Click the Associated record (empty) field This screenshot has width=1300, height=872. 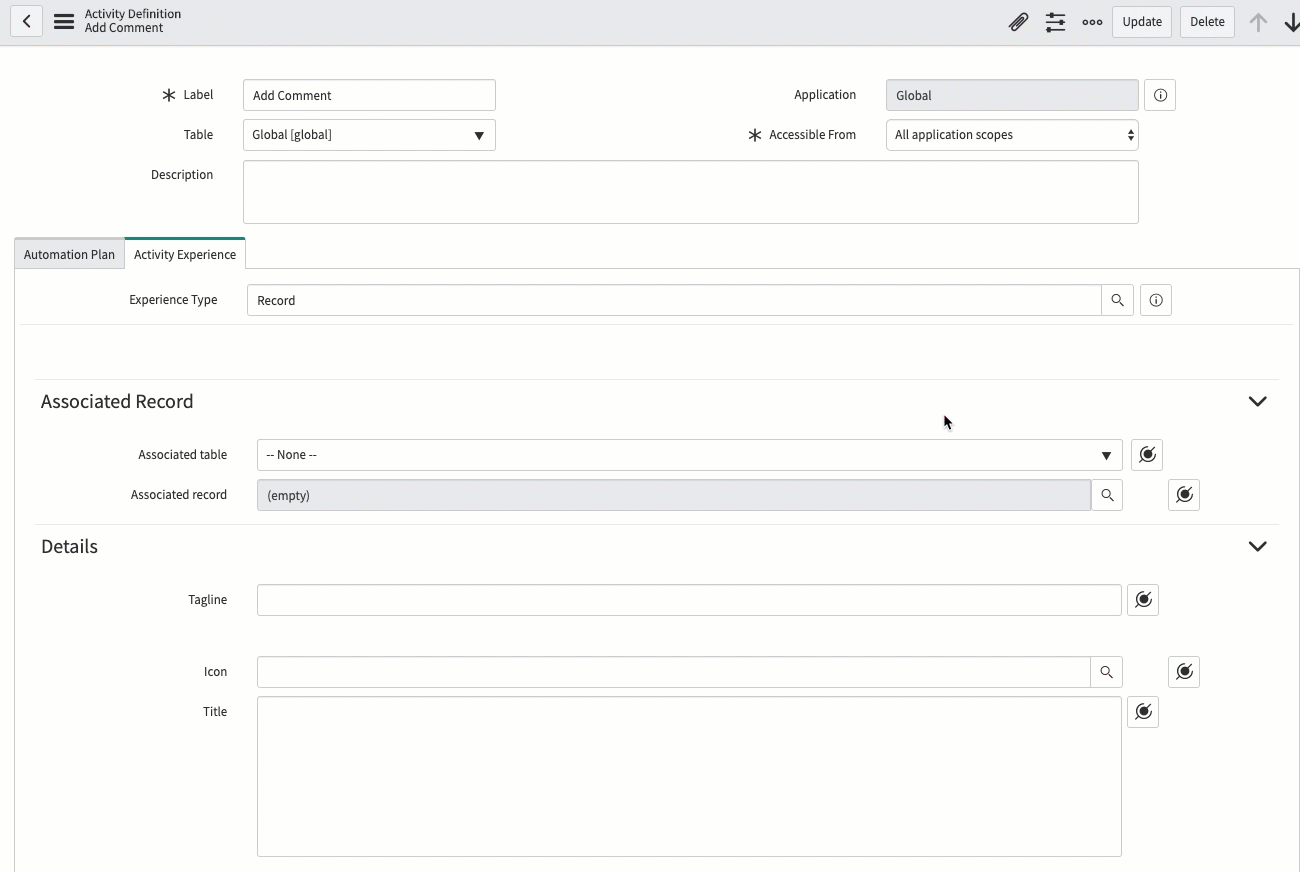point(673,495)
